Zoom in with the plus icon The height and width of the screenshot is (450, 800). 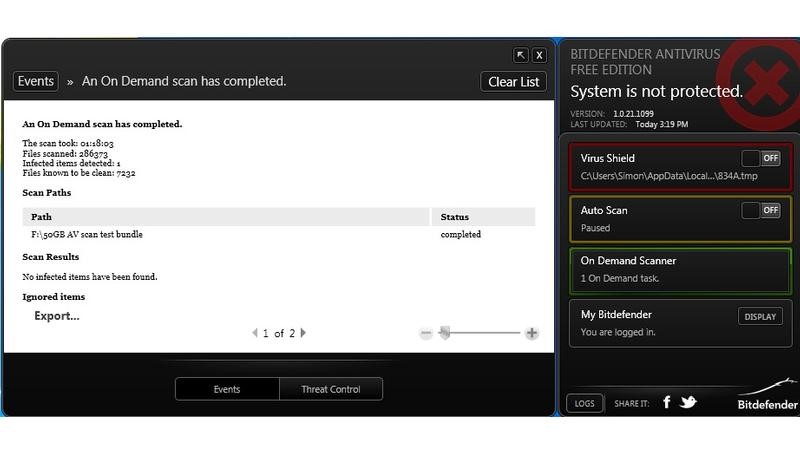click(x=532, y=333)
